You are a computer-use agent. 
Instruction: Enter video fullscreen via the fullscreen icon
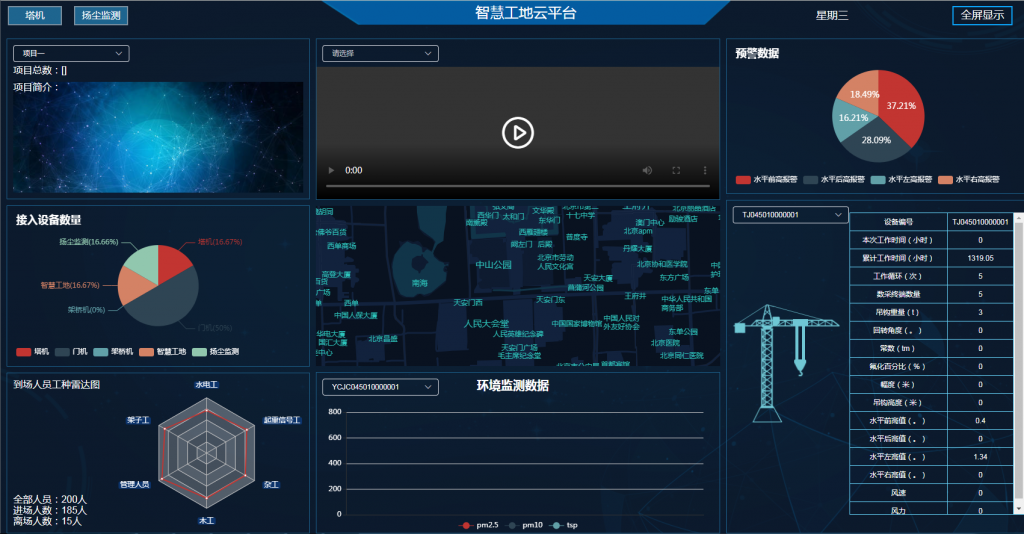pyautogui.click(x=676, y=170)
